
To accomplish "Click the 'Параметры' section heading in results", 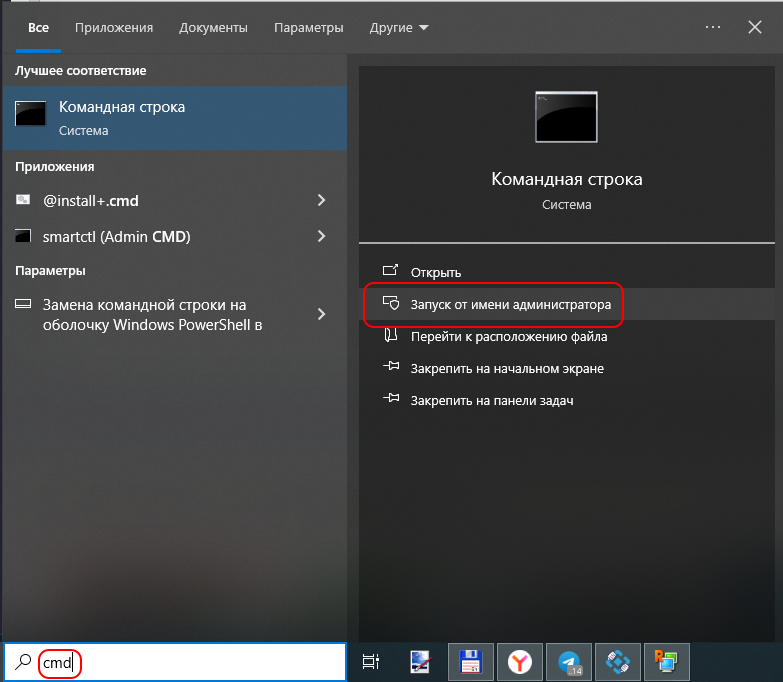I will [x=50, y=271].
